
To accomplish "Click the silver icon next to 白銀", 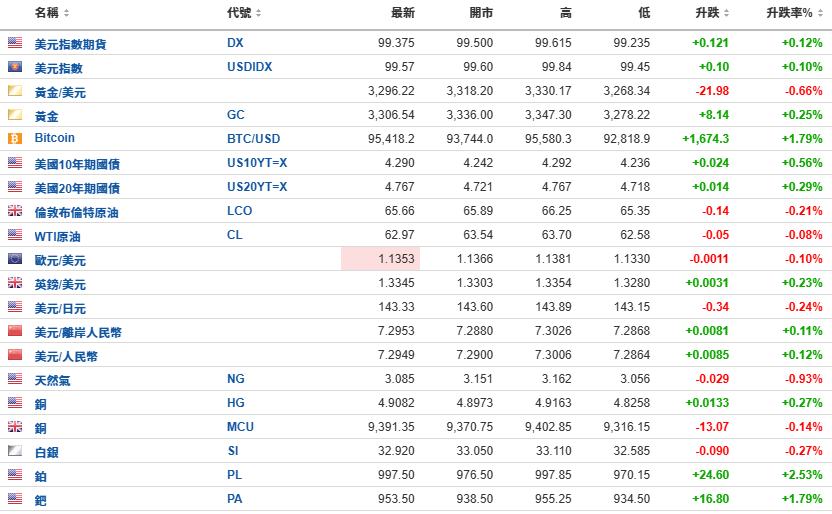I will tap(15, 451).
